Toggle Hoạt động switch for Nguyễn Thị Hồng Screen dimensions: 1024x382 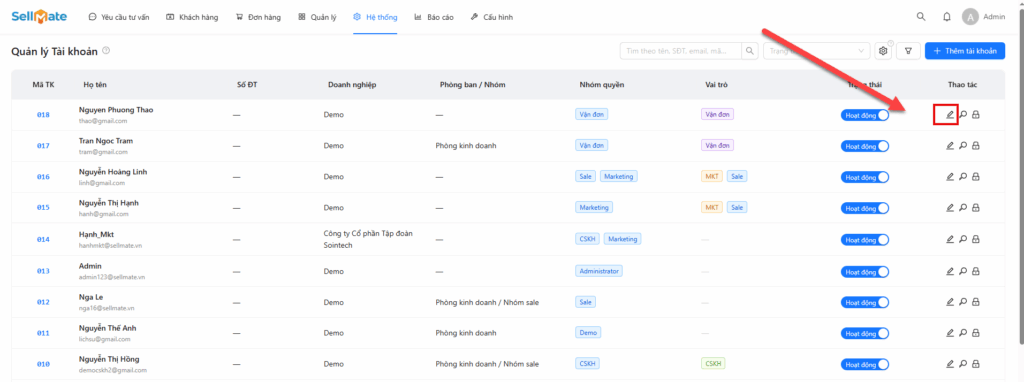click(865, 364)
